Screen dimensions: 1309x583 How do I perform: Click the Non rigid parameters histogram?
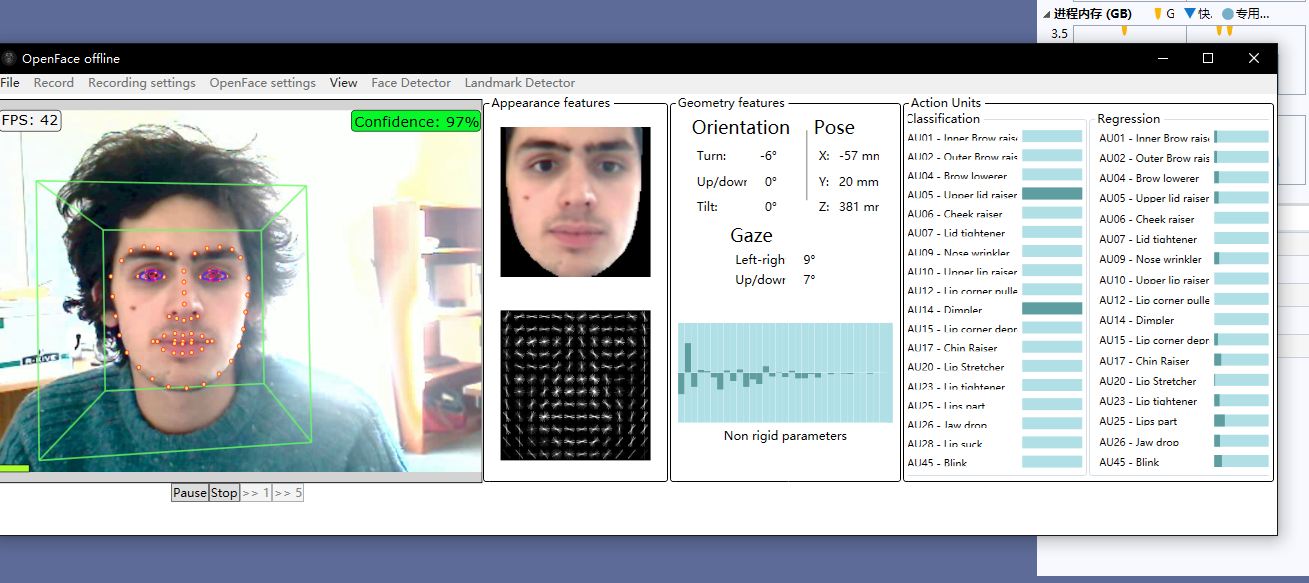click(785, 370)
